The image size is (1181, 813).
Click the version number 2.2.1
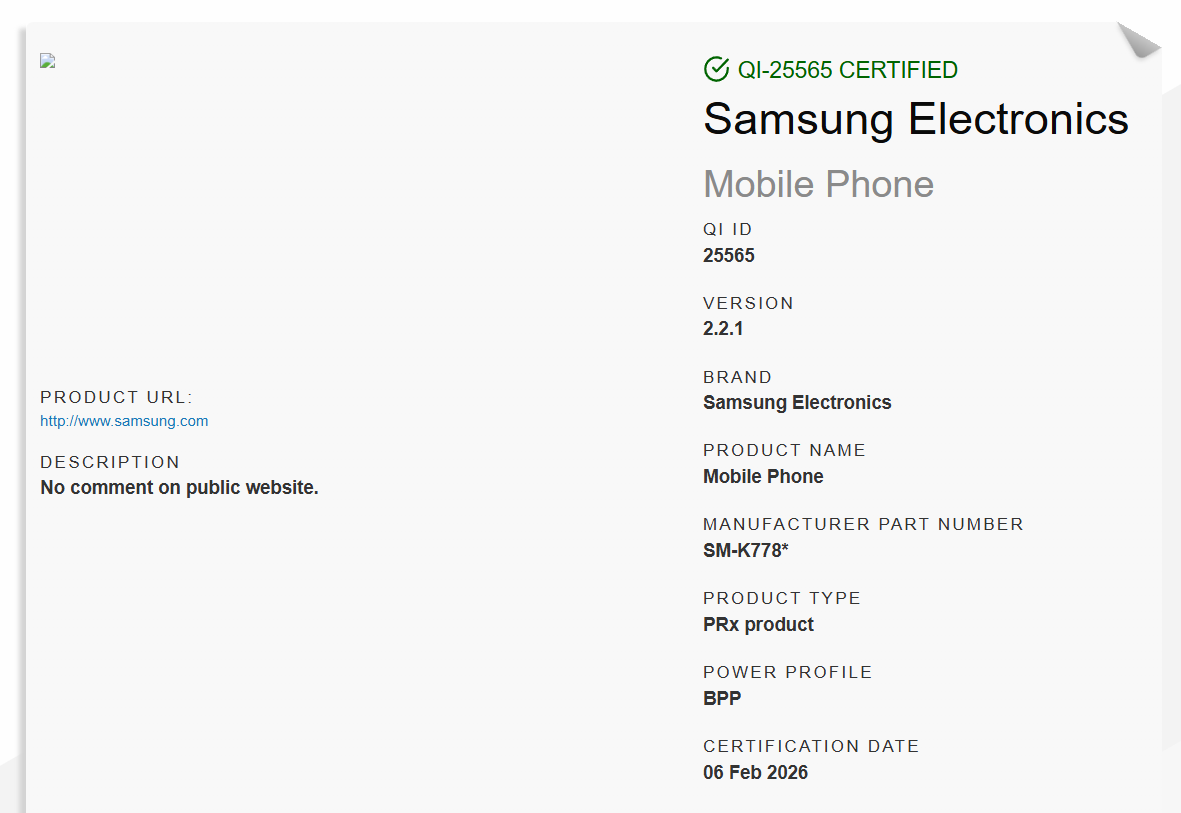point(723,328)
